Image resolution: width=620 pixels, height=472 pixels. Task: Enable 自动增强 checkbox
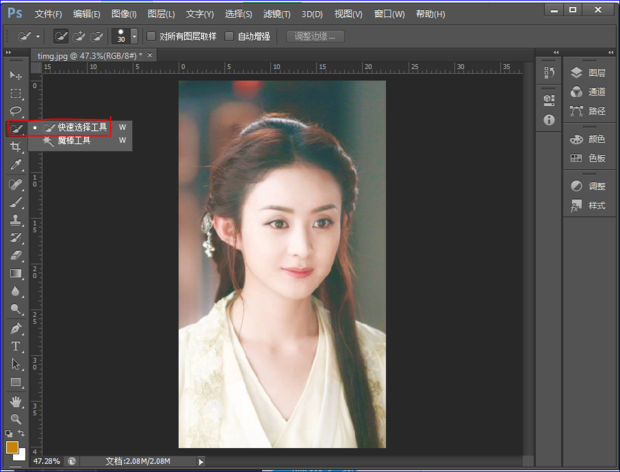[x=229, y=36]
